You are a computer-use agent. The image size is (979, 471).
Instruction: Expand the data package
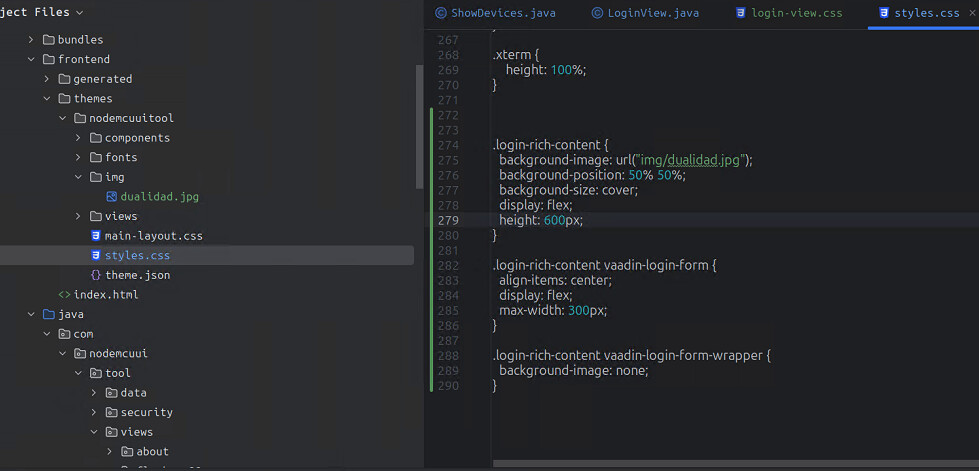[94, 393]
